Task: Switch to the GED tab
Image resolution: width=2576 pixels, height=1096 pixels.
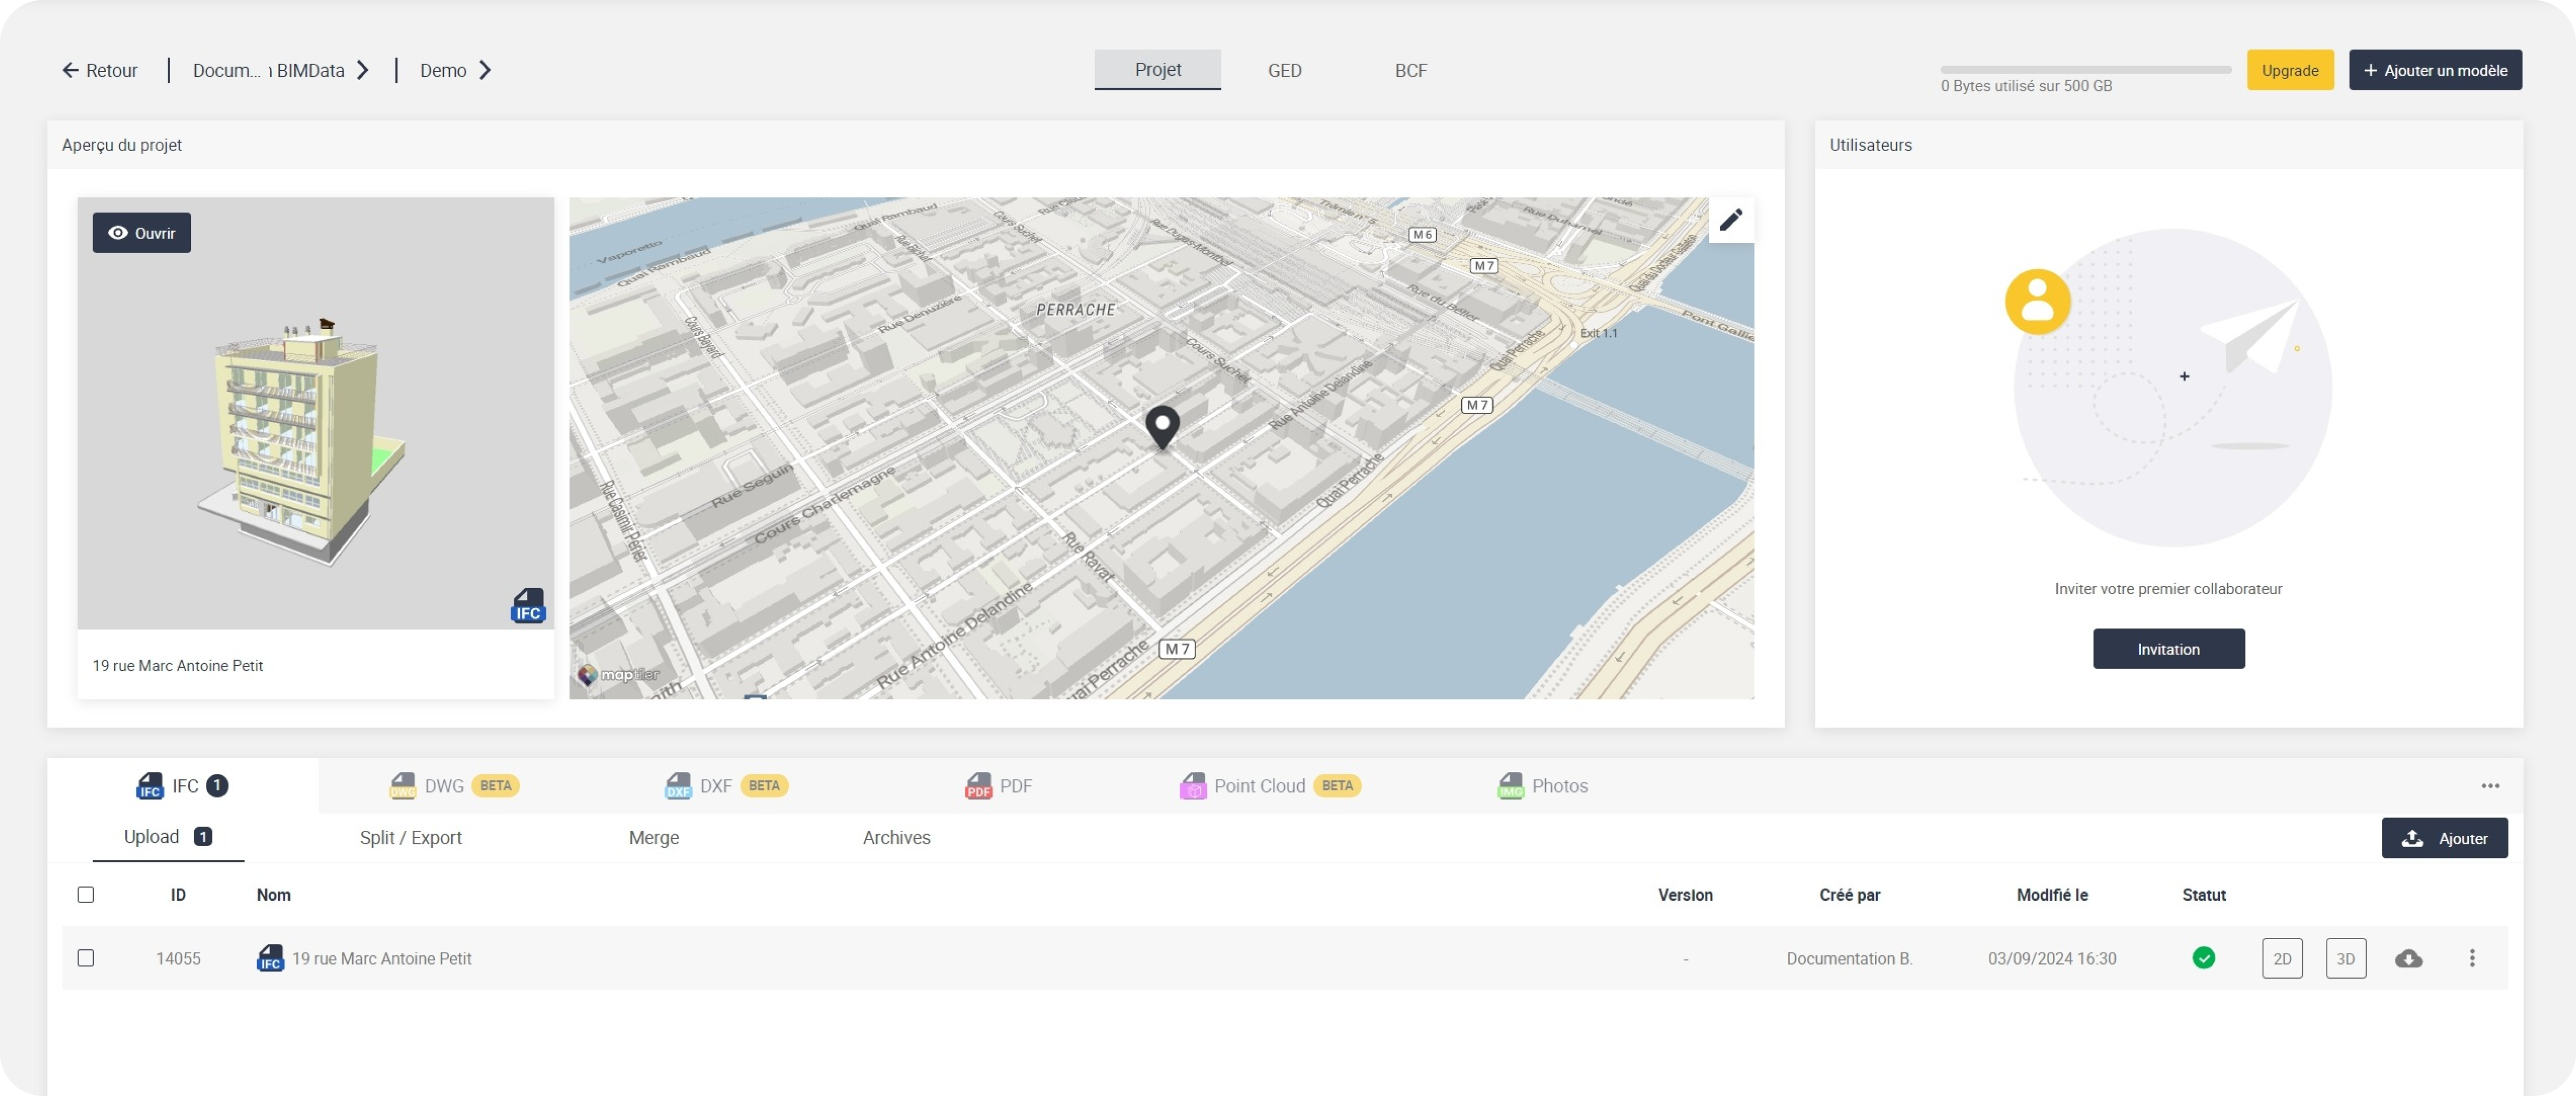Action: point(1284,70)
